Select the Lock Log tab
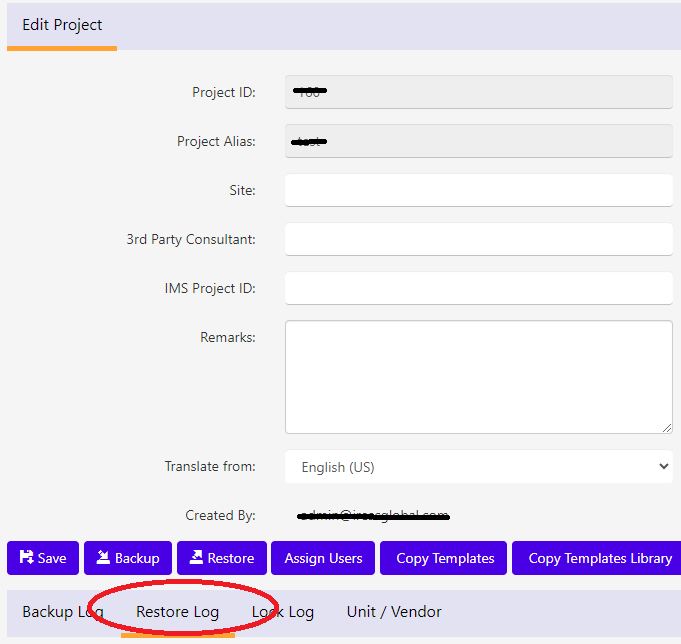The height and width of the screenshot is (644, 681). (282, 612)
